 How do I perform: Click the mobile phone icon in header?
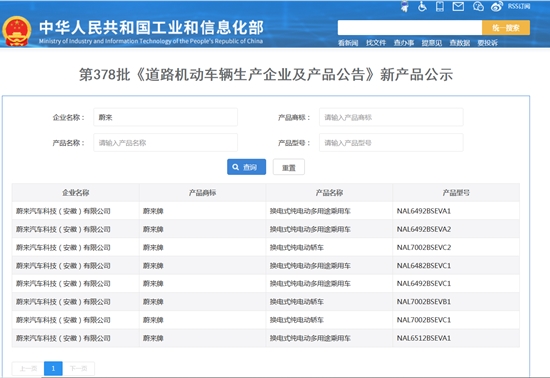coord(440,6)
